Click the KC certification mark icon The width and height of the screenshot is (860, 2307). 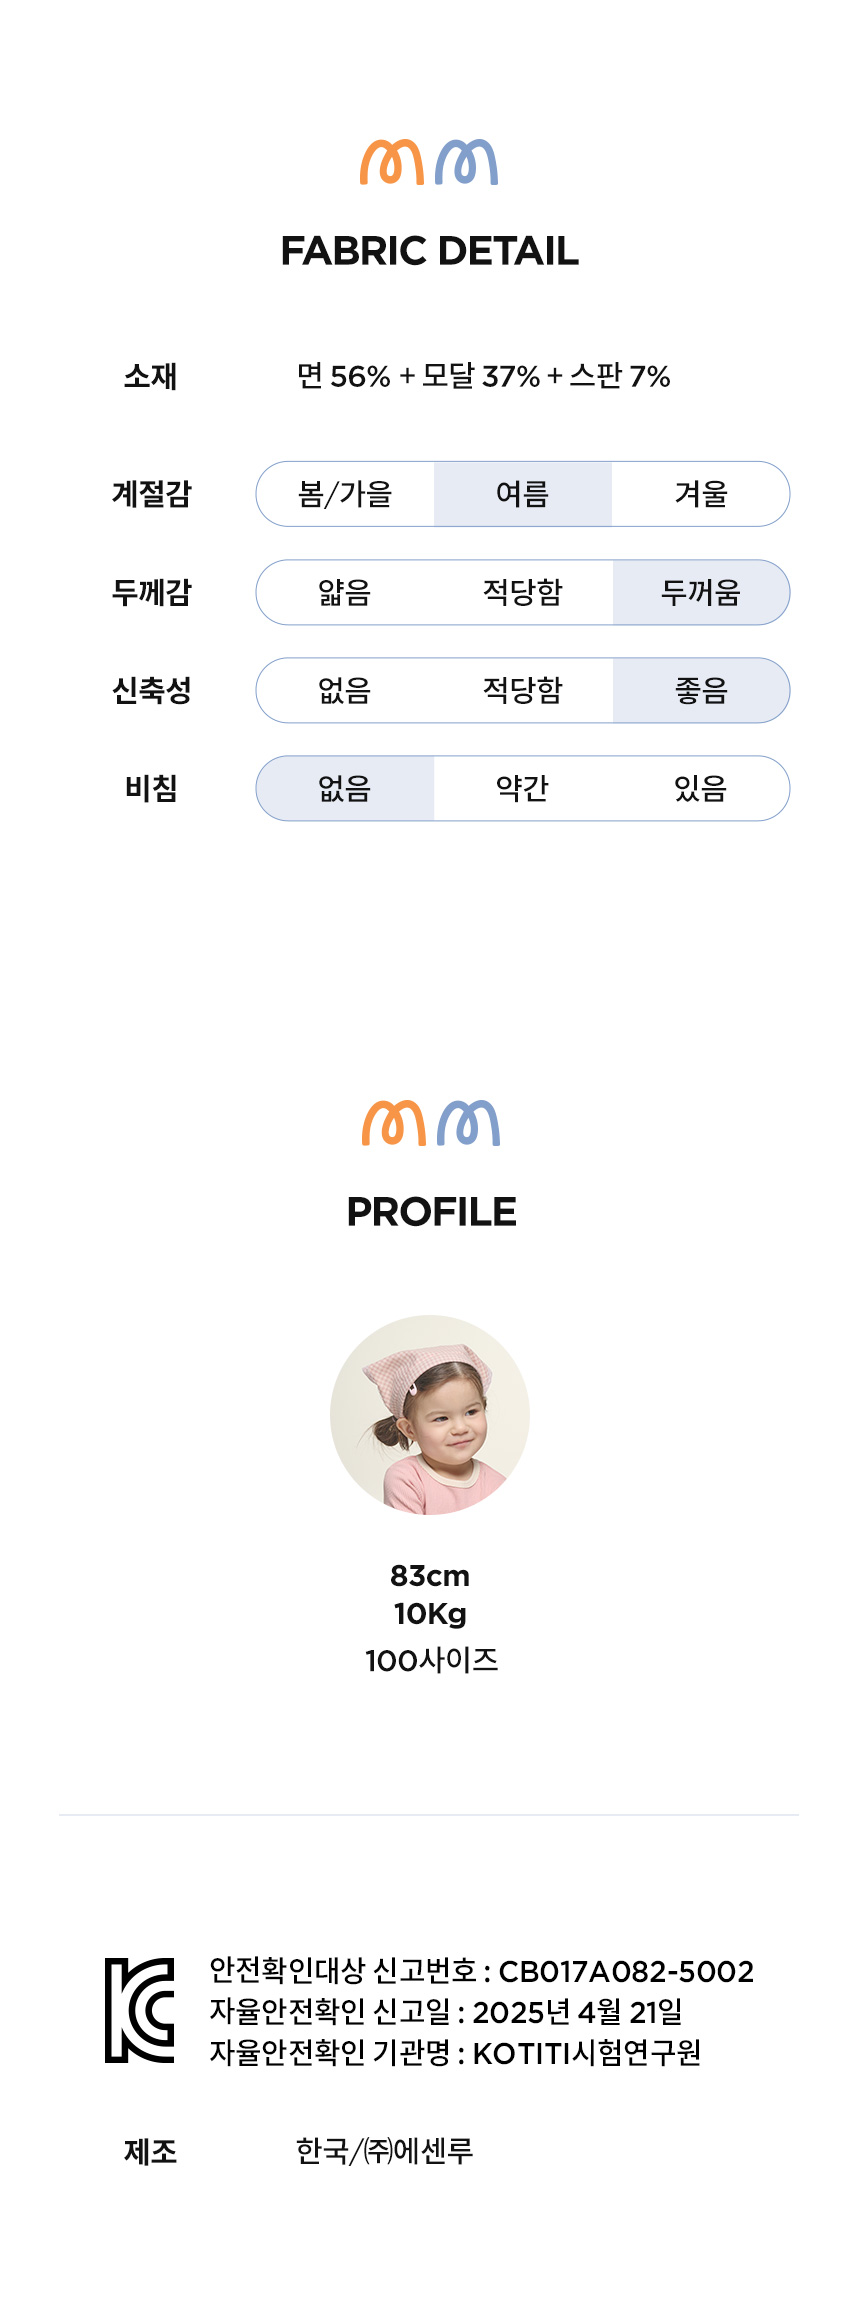[140, 2010]
